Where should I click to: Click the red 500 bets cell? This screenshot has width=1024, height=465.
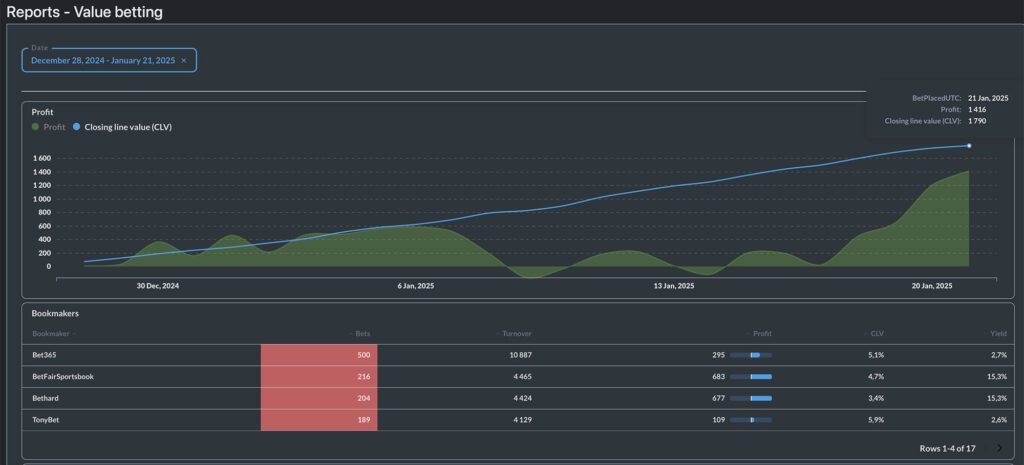pos(319,355)
